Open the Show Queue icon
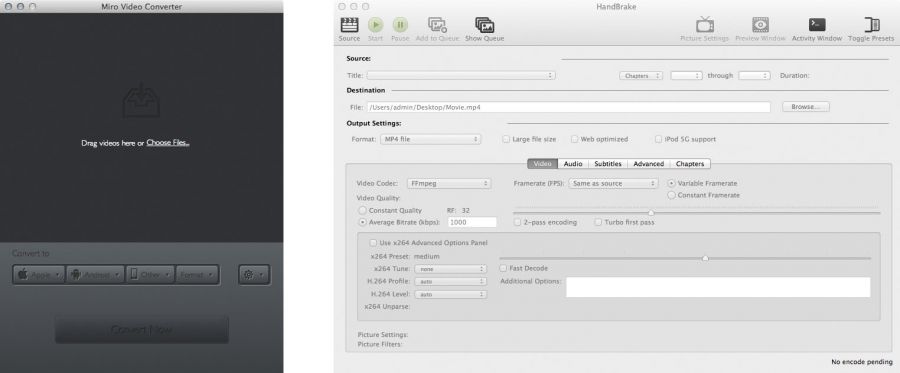The image size is (900, 373). pyautogui.click(x=484, y=25)
